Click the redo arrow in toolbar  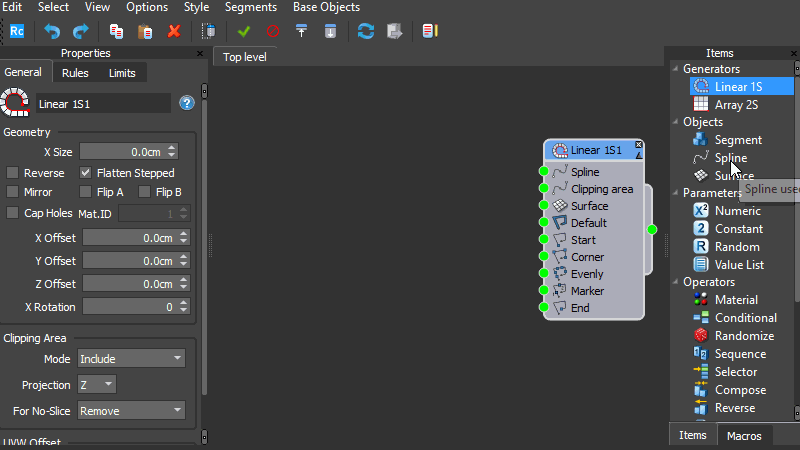pos(80,31)
